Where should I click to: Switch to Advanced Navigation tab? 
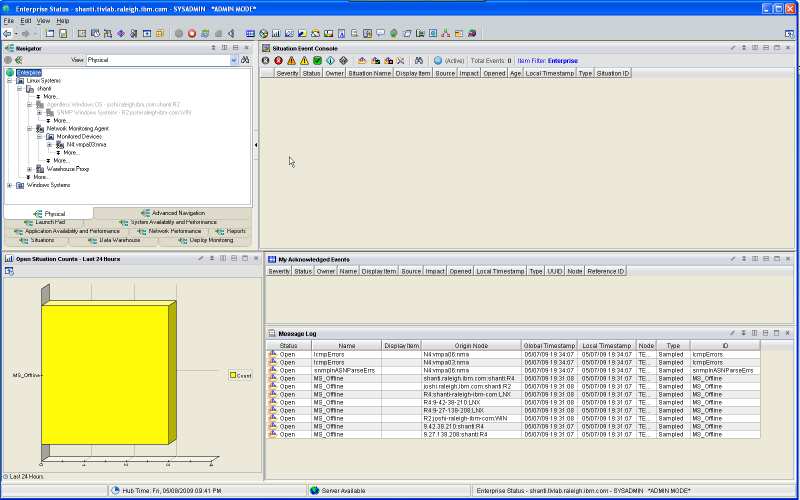(x=173, y=213)
